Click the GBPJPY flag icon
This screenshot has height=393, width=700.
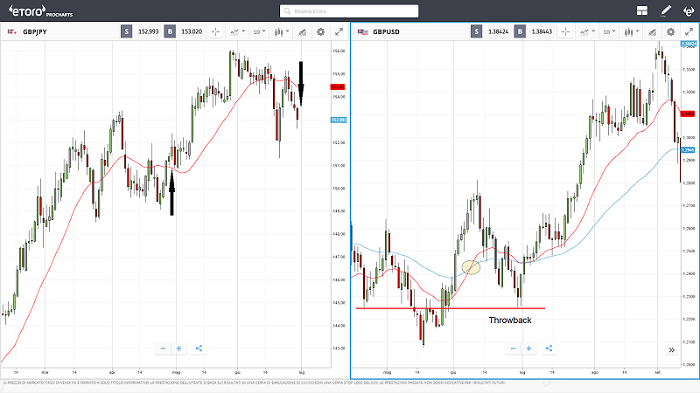[x=12, y=32]
